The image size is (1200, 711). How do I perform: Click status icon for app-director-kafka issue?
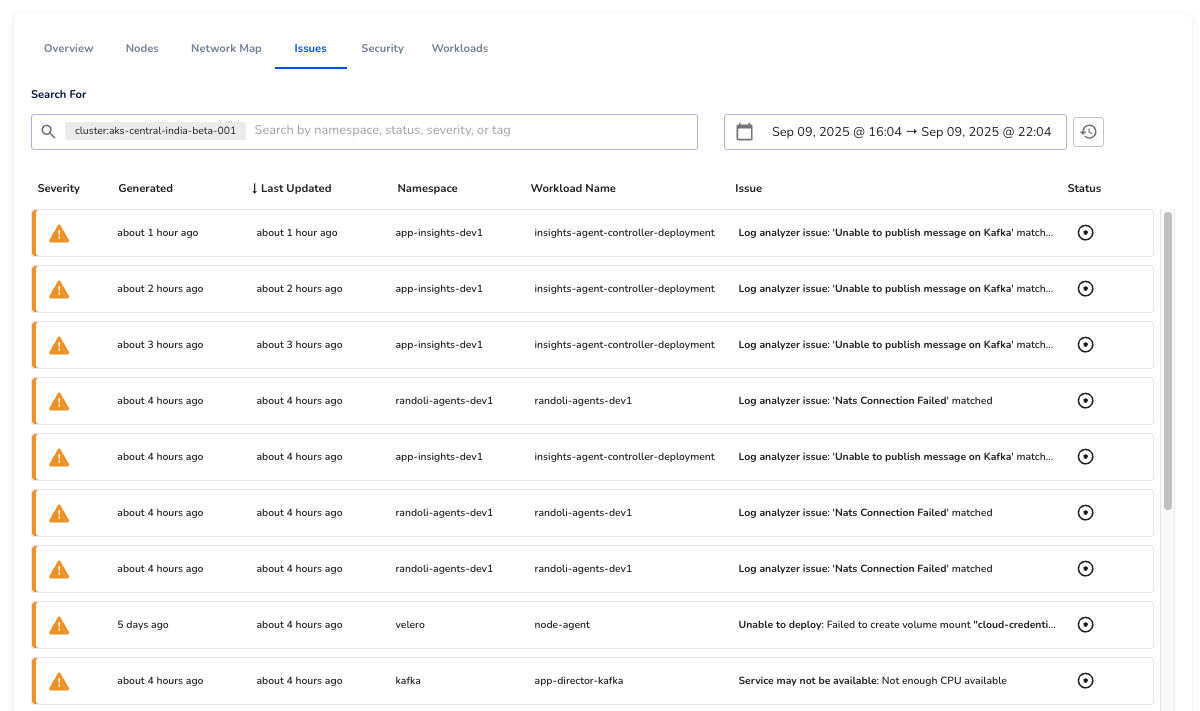(1085, 681)
